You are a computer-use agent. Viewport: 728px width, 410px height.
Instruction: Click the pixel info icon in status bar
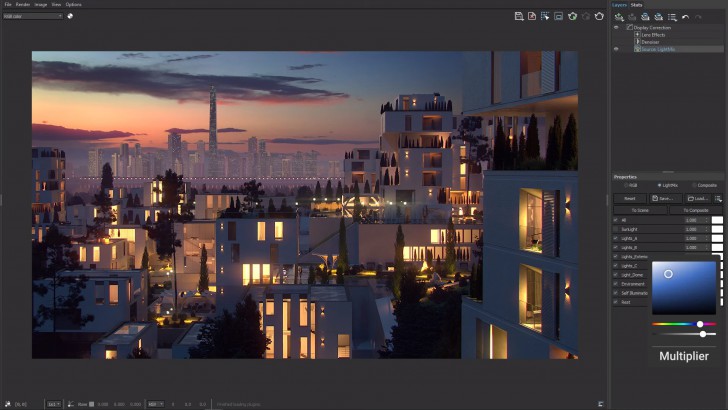coord(8,404)
